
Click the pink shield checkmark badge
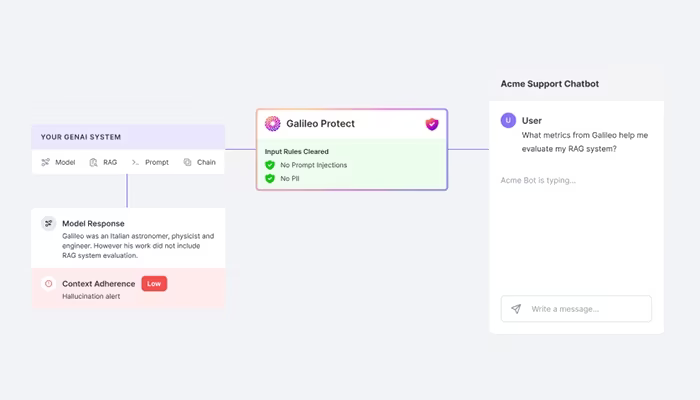click(x=432, y=124)
